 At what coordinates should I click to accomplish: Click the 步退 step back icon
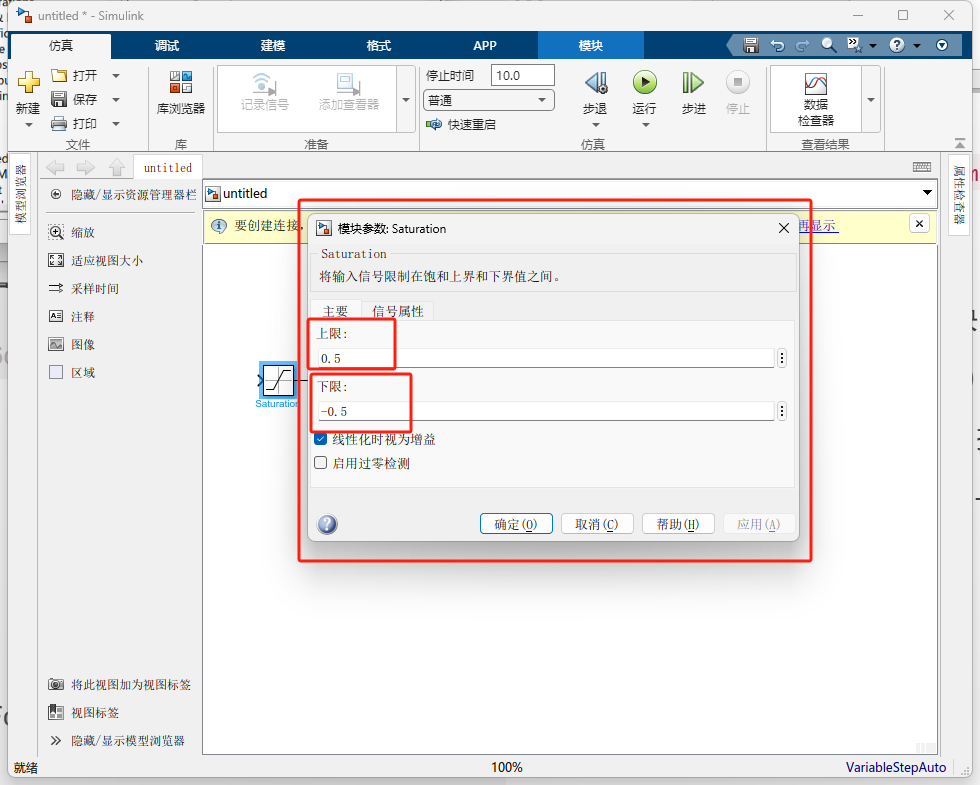click(x=596, y=82)
